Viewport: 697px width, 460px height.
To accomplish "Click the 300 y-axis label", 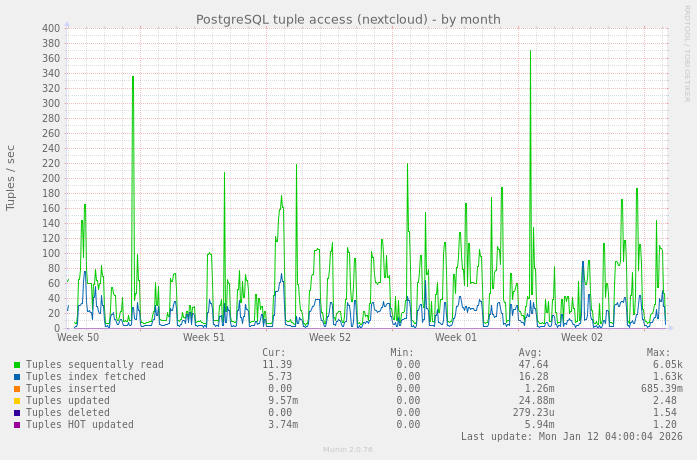I will click(x=51, y=104).
